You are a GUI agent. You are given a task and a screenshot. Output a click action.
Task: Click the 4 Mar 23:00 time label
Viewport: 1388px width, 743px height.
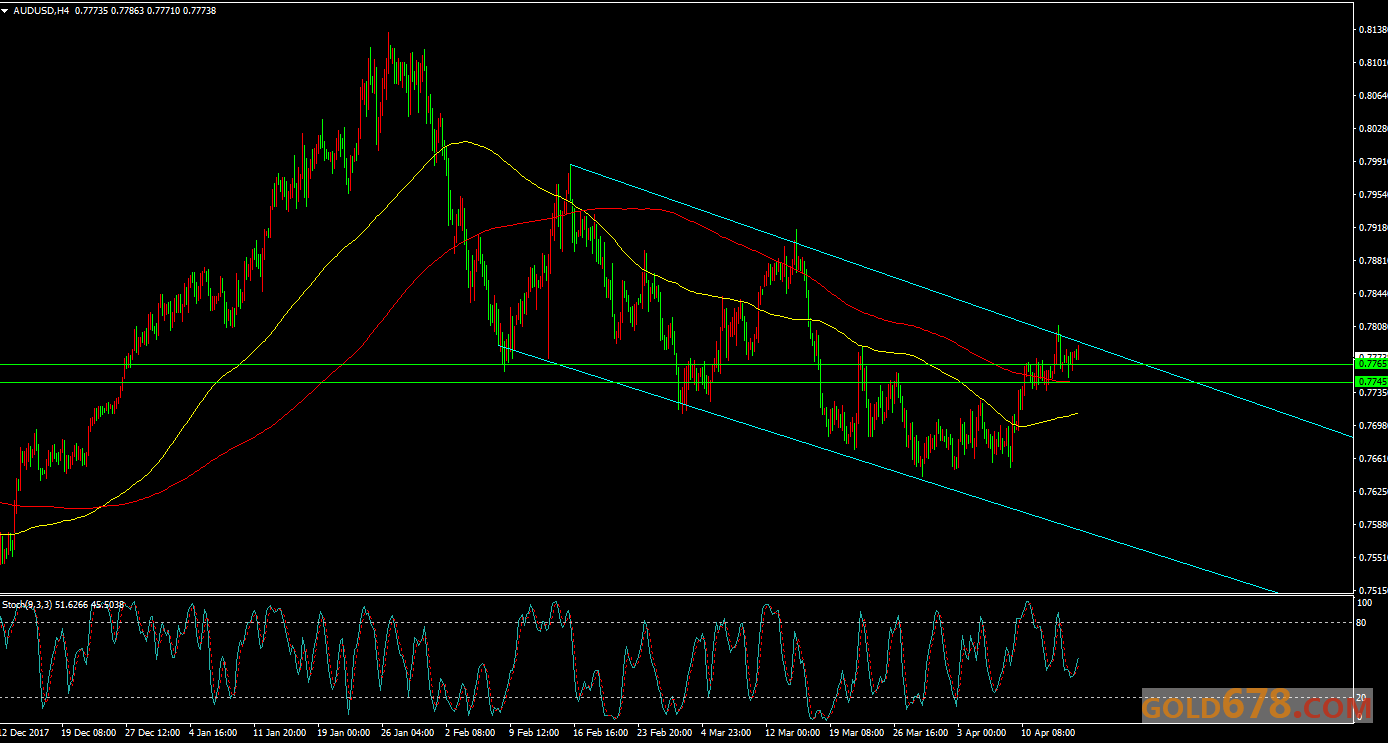click(726, 733)
